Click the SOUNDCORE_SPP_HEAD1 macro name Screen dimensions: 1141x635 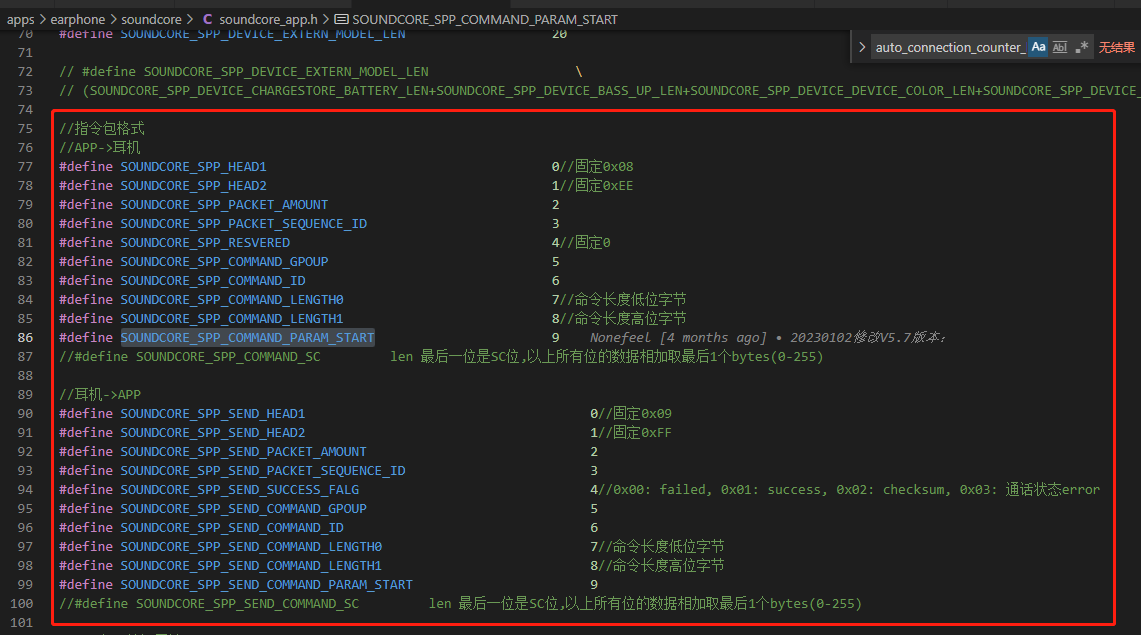194,167
